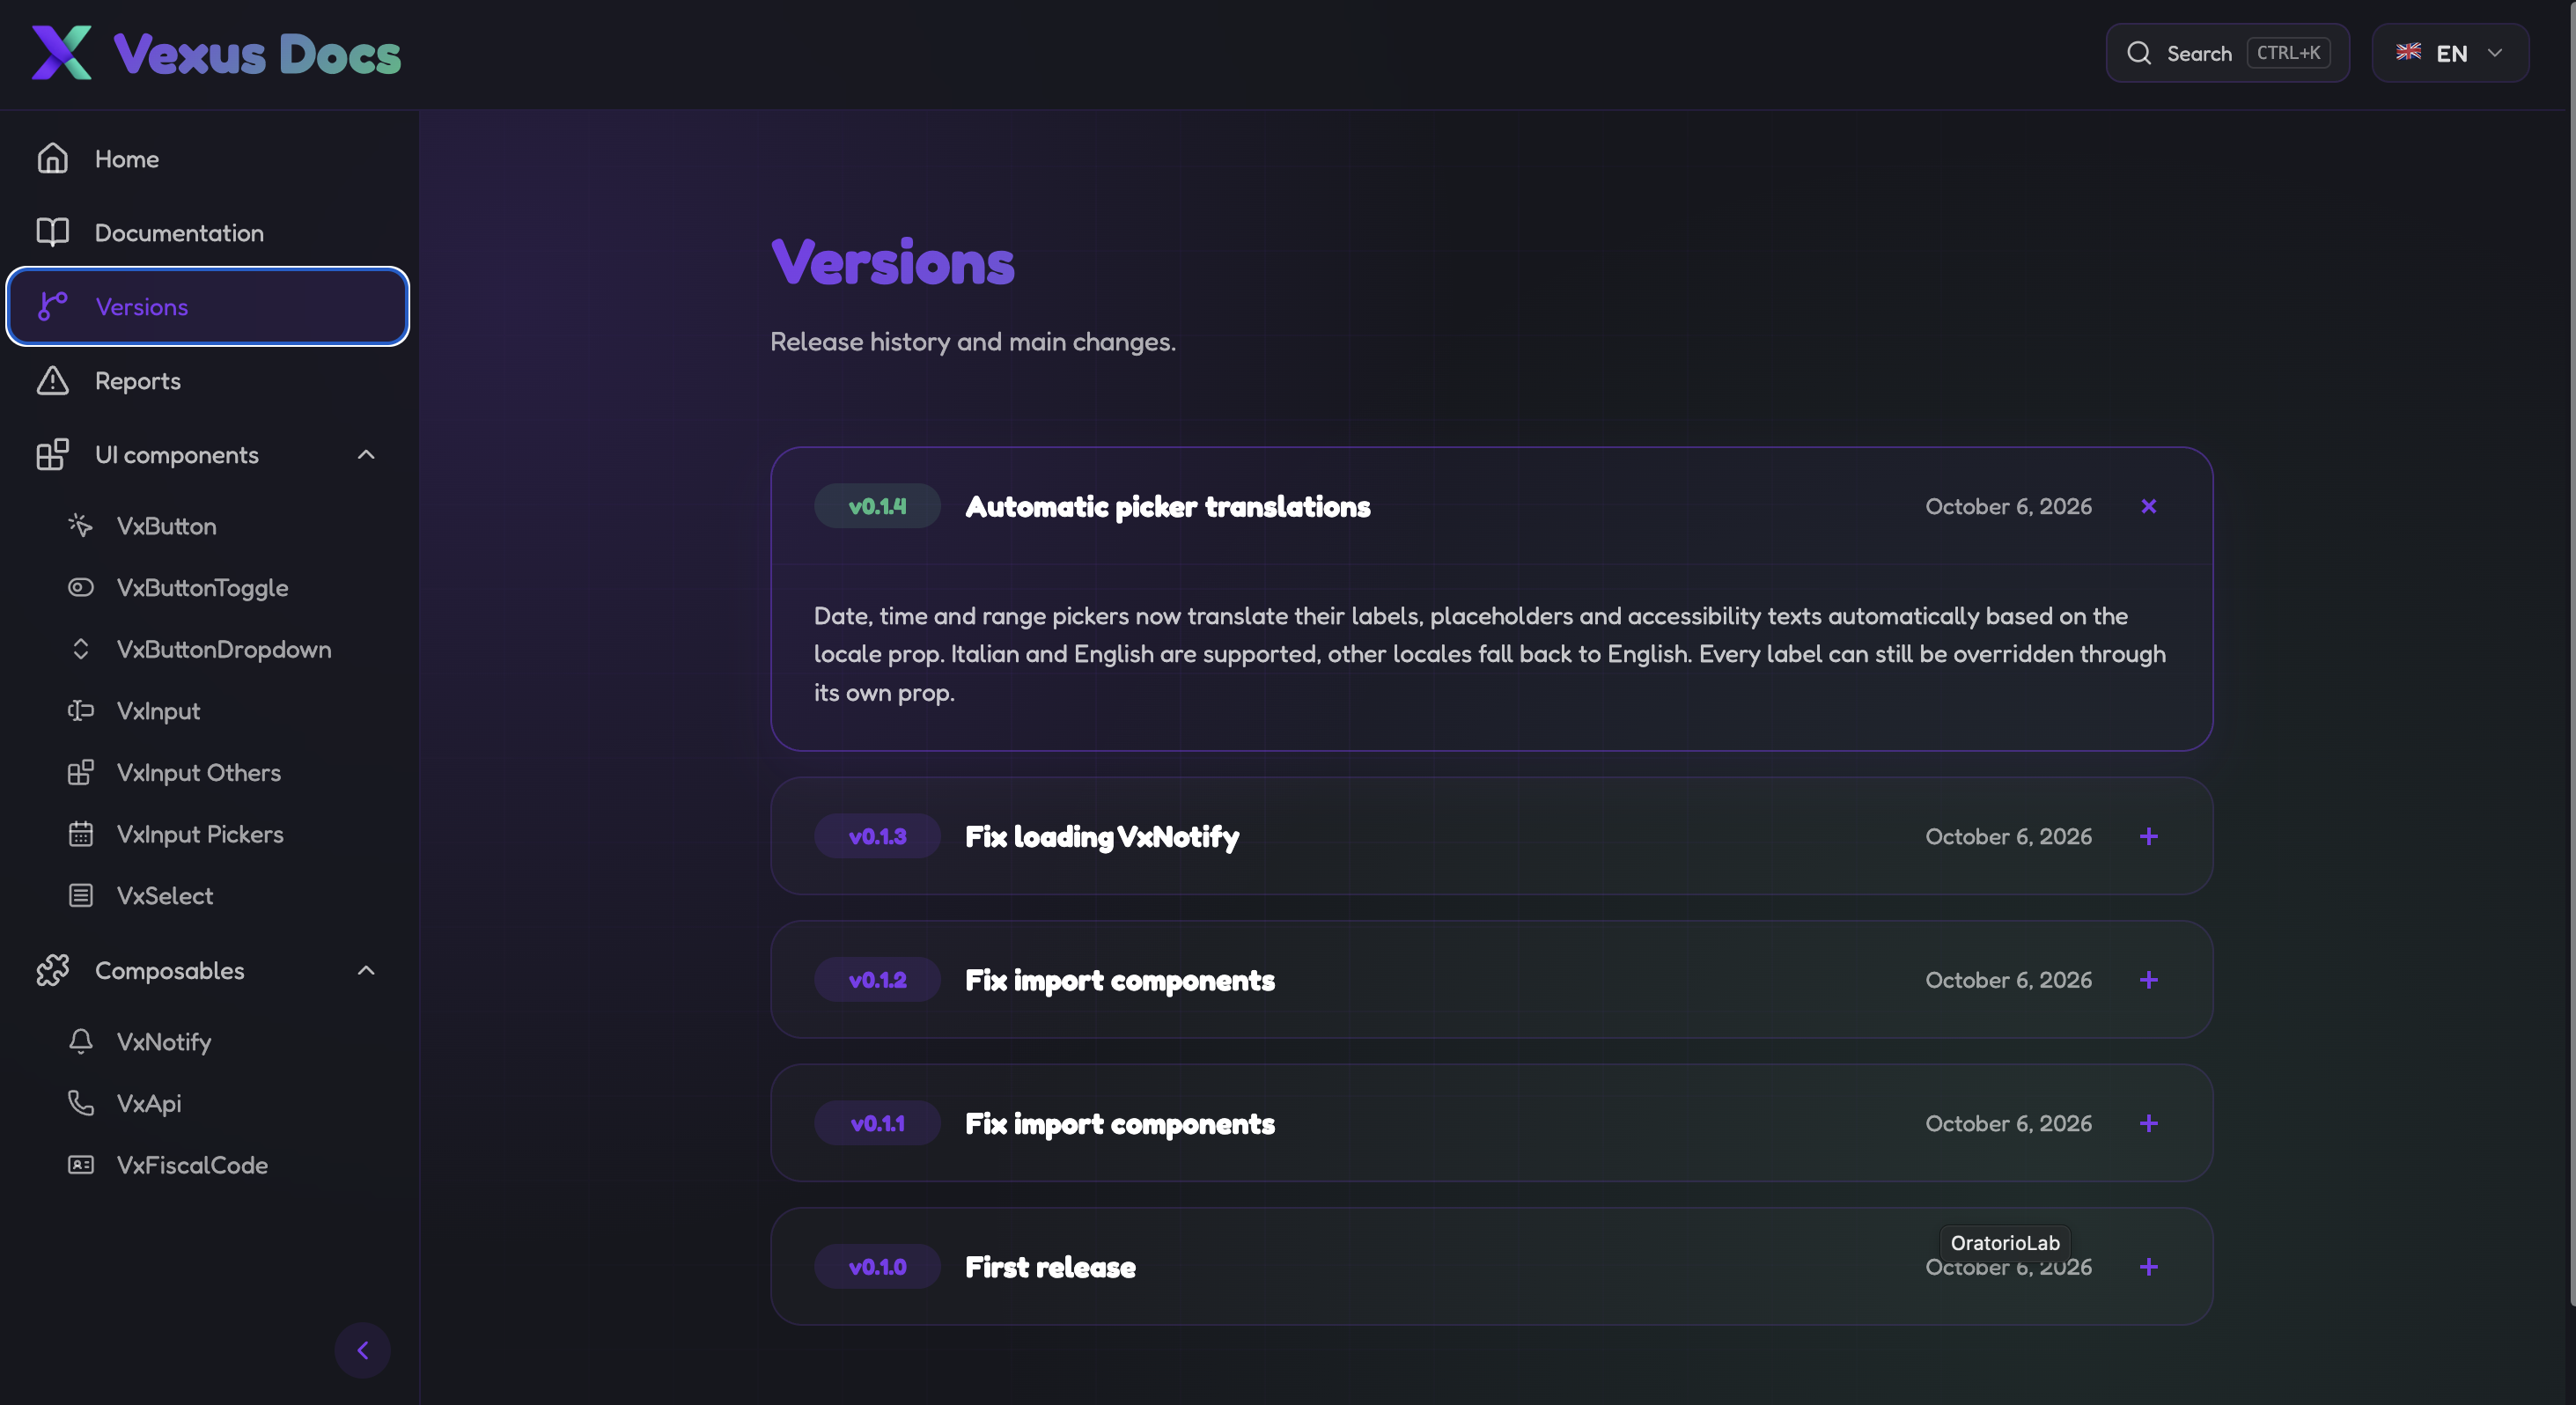The height and width of the screenshot is (1405, 2576).
Task: Click the VxInput Pickers calendar icon
Action: point(80,833)
